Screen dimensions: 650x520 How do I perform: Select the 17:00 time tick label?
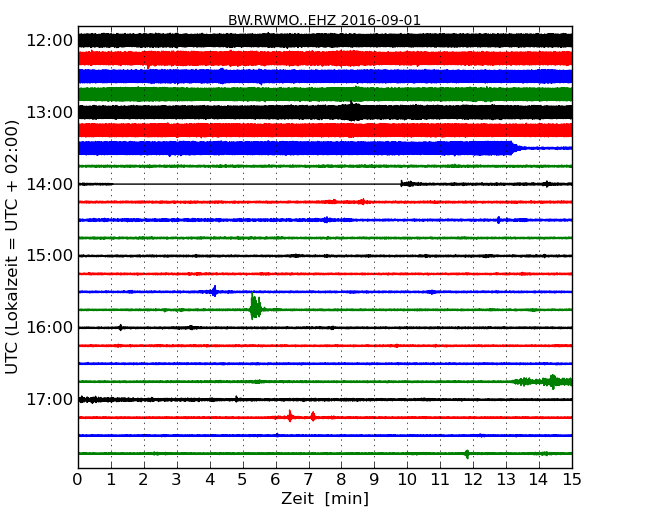point(50,399)
